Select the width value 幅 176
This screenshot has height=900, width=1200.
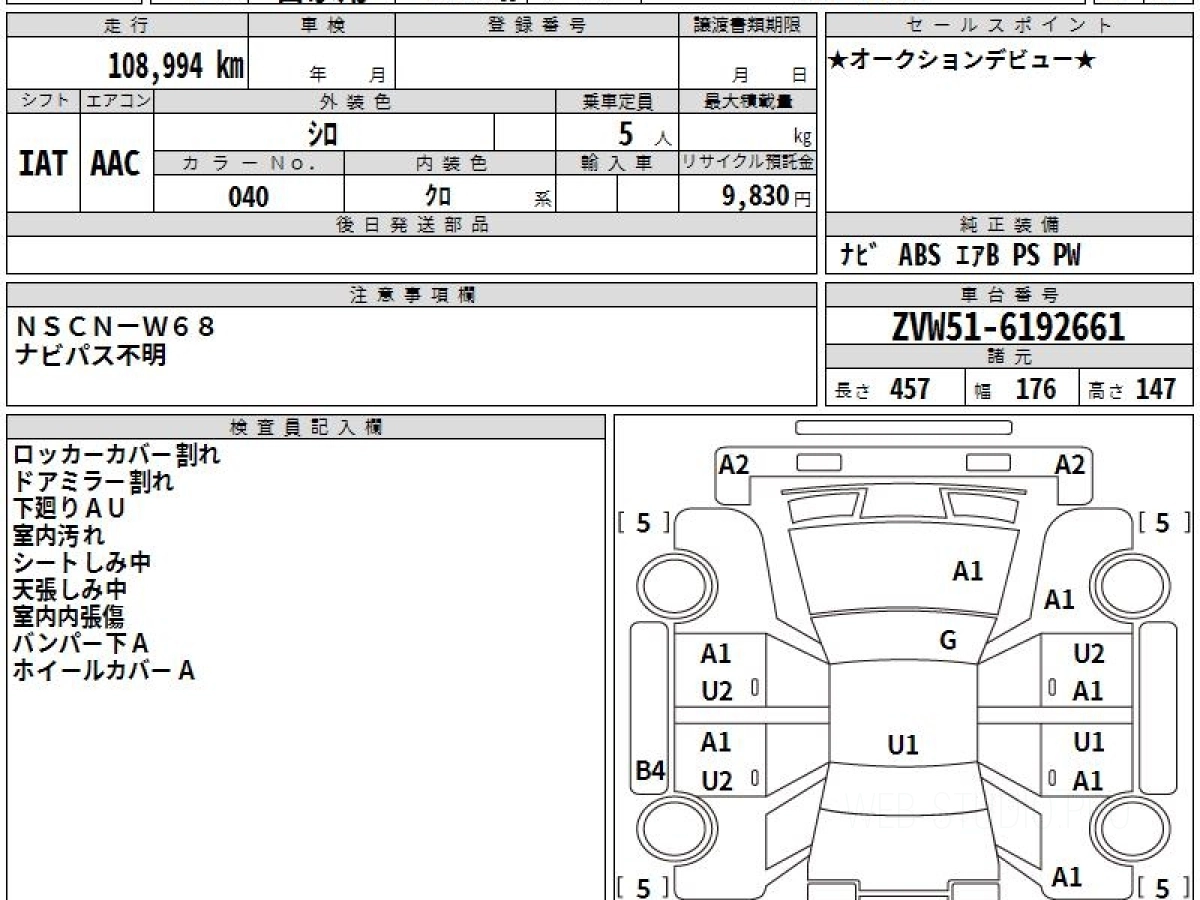pyautogui.click(x=1015, y=389)
